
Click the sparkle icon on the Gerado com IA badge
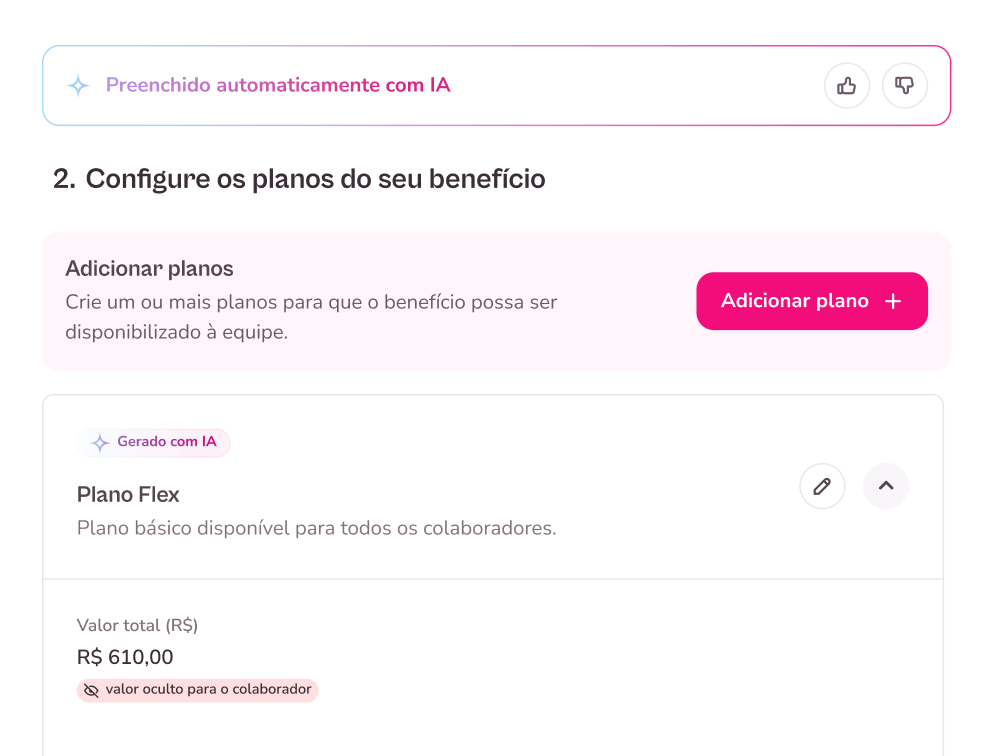(100, 442)
